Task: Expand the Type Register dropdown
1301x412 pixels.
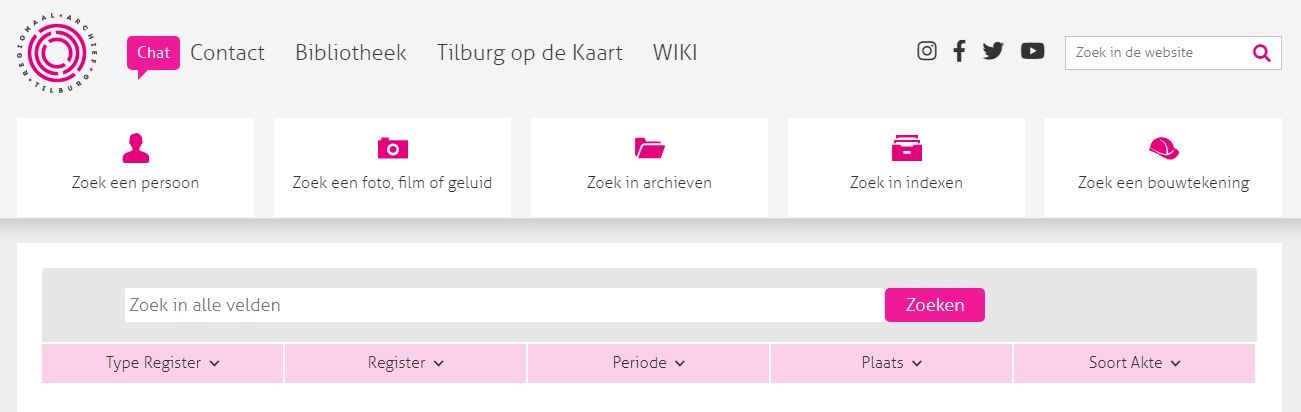Action: click(x=163, y=363)
